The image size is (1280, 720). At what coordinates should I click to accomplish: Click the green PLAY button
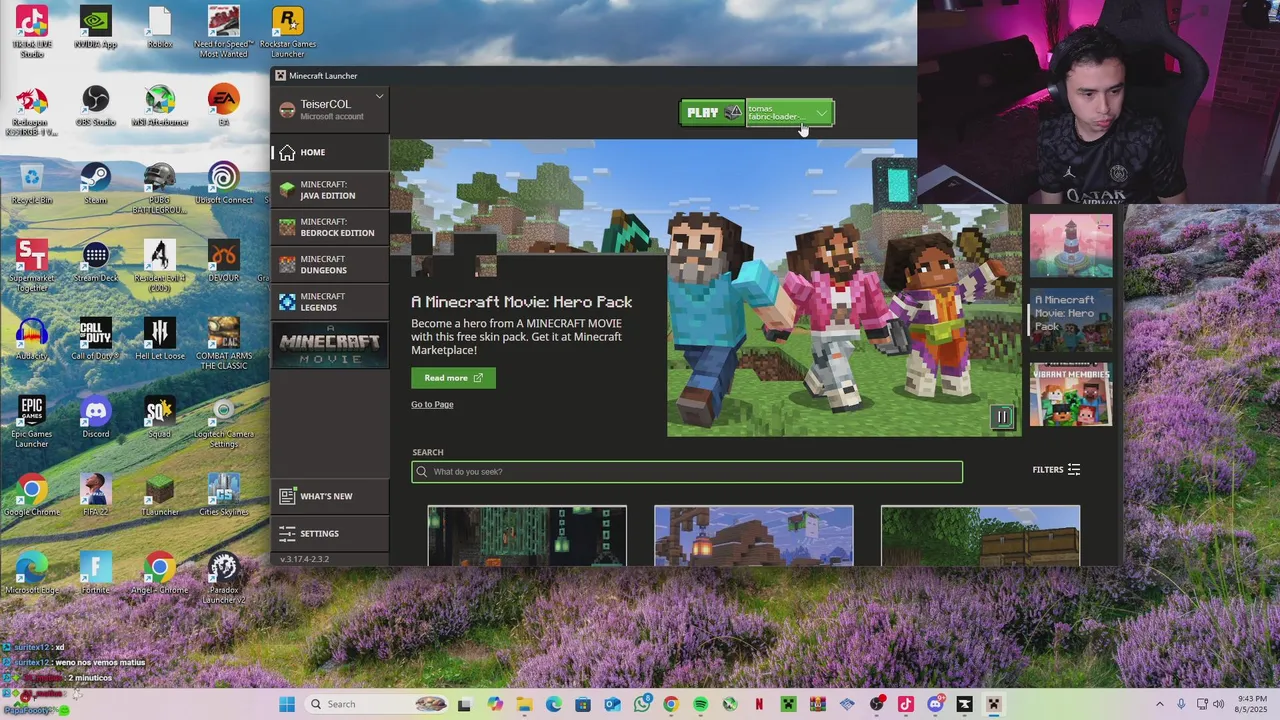pos(713,113)
